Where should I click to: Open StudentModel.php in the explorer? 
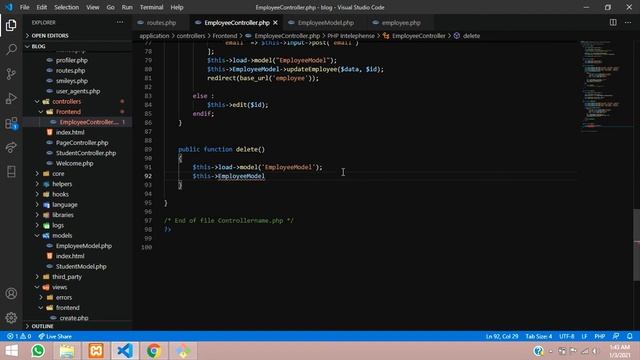pos(81,267)
